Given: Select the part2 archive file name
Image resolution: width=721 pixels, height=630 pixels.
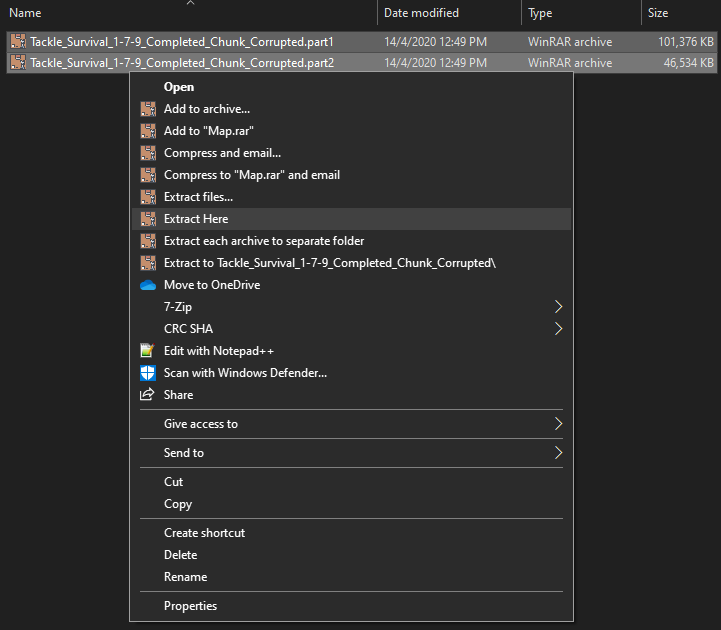Looking at the screenshot, I should 182,63.
